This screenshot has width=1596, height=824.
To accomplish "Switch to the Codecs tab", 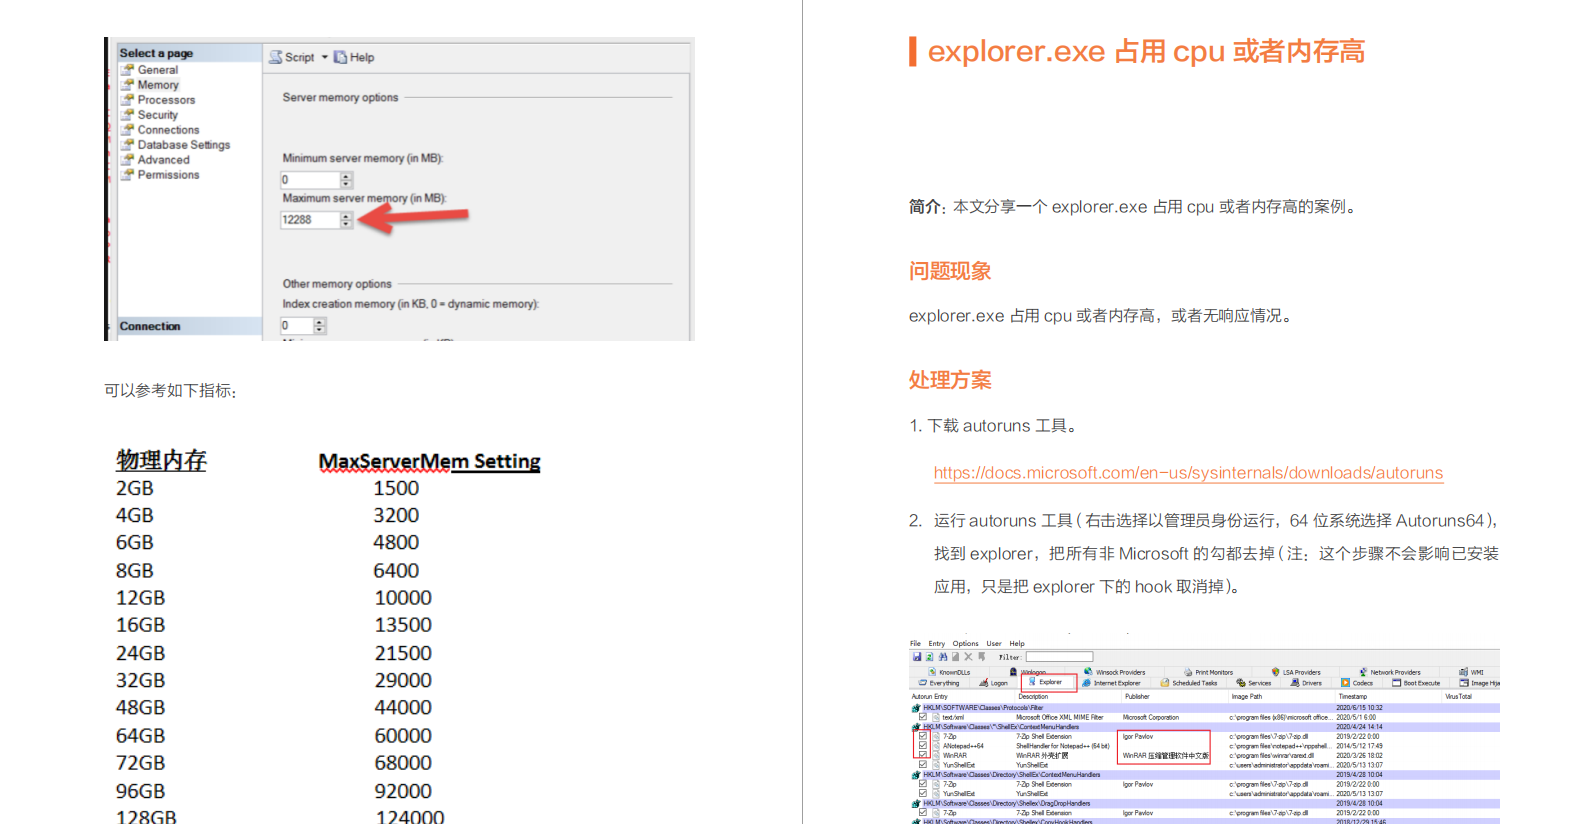I will pyautogui.click(x=1357, y=683).
